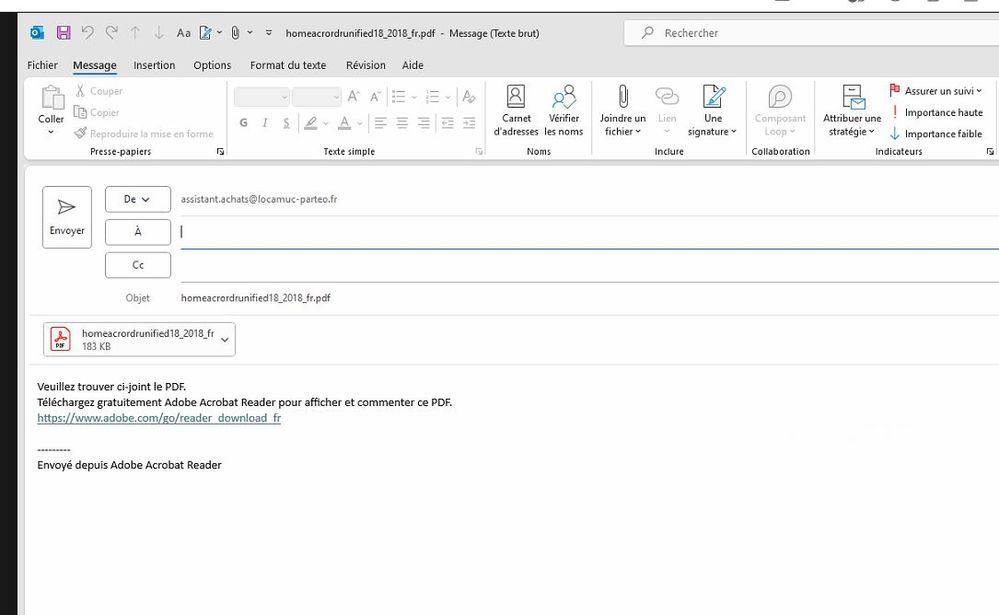Open the Révision tab
The width and height of the screenshot is (999, 615).
click(x=366, y=65)
